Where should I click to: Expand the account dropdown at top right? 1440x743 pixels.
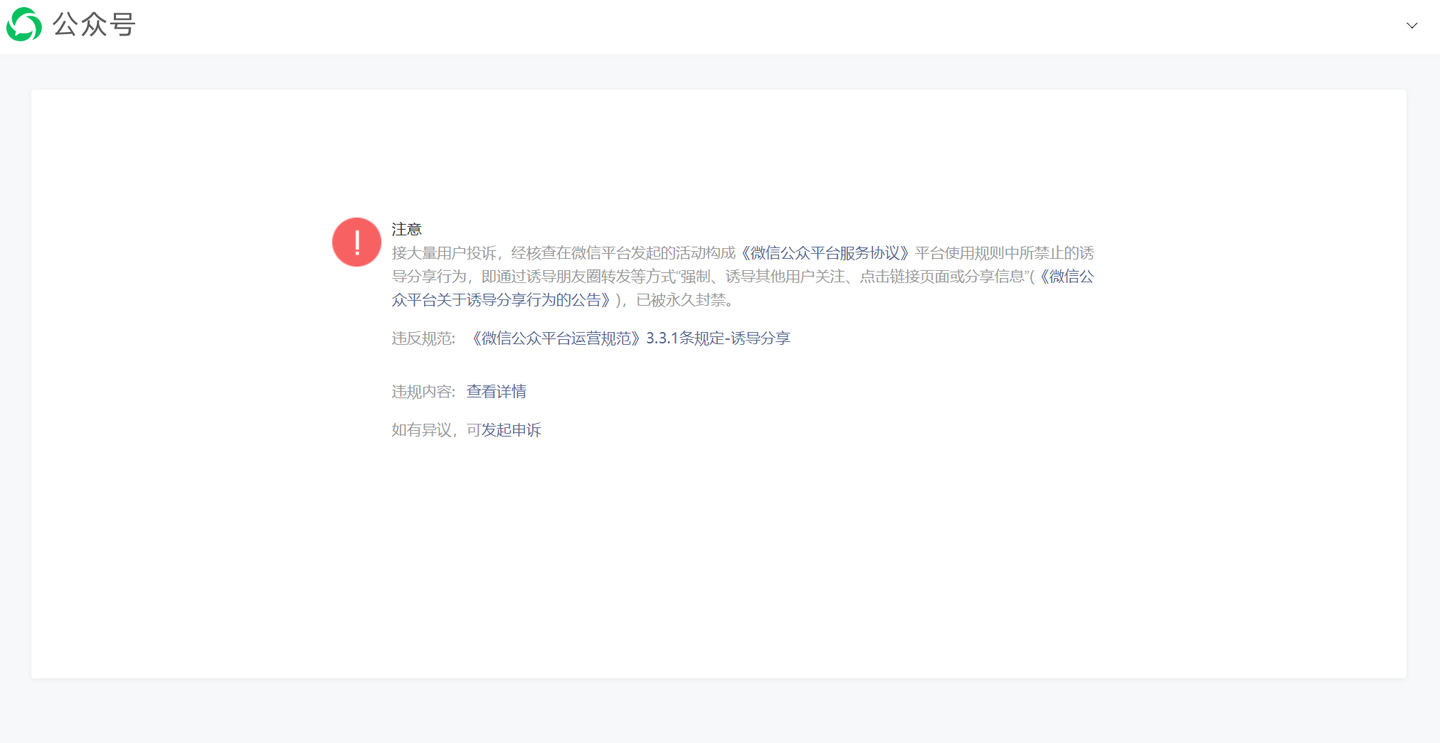click(x=1411, y=26)
